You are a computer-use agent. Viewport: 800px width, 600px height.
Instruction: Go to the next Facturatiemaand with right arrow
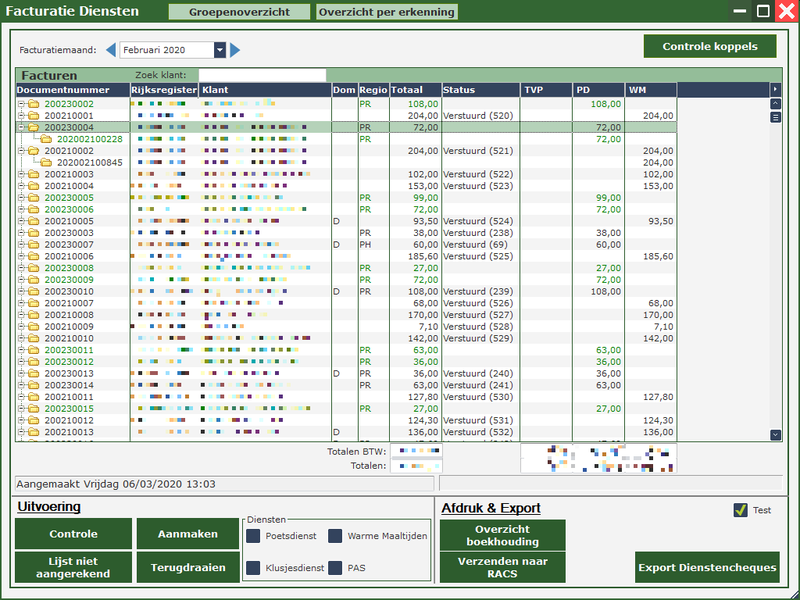[x=235, y=50]
